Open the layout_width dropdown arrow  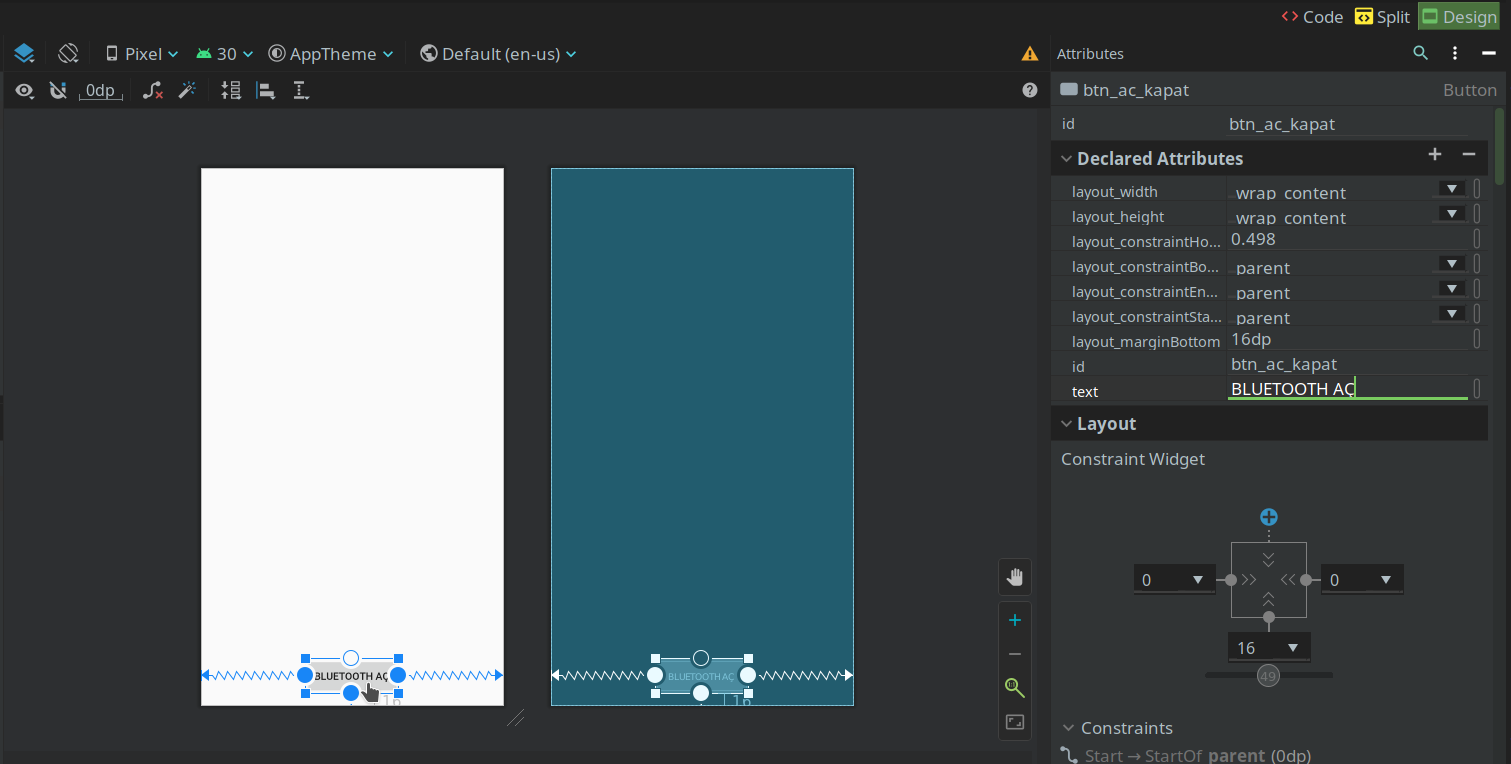pos(1451,188)
